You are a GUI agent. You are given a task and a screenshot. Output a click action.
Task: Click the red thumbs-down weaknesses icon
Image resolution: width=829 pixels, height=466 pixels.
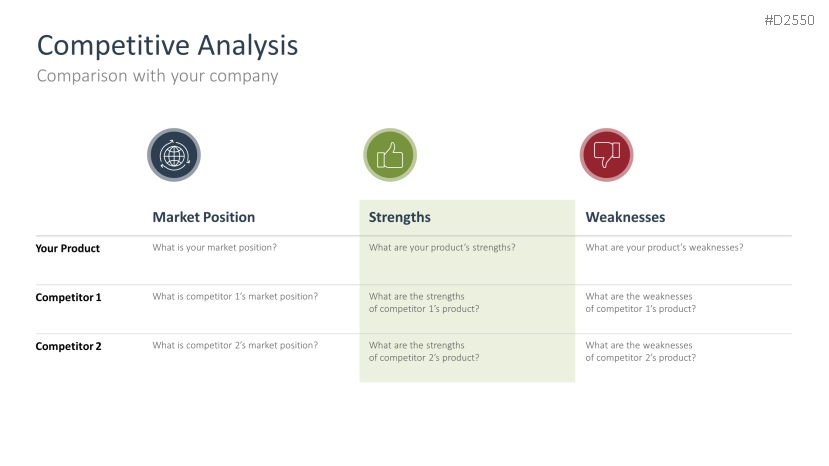click(607, 155)
